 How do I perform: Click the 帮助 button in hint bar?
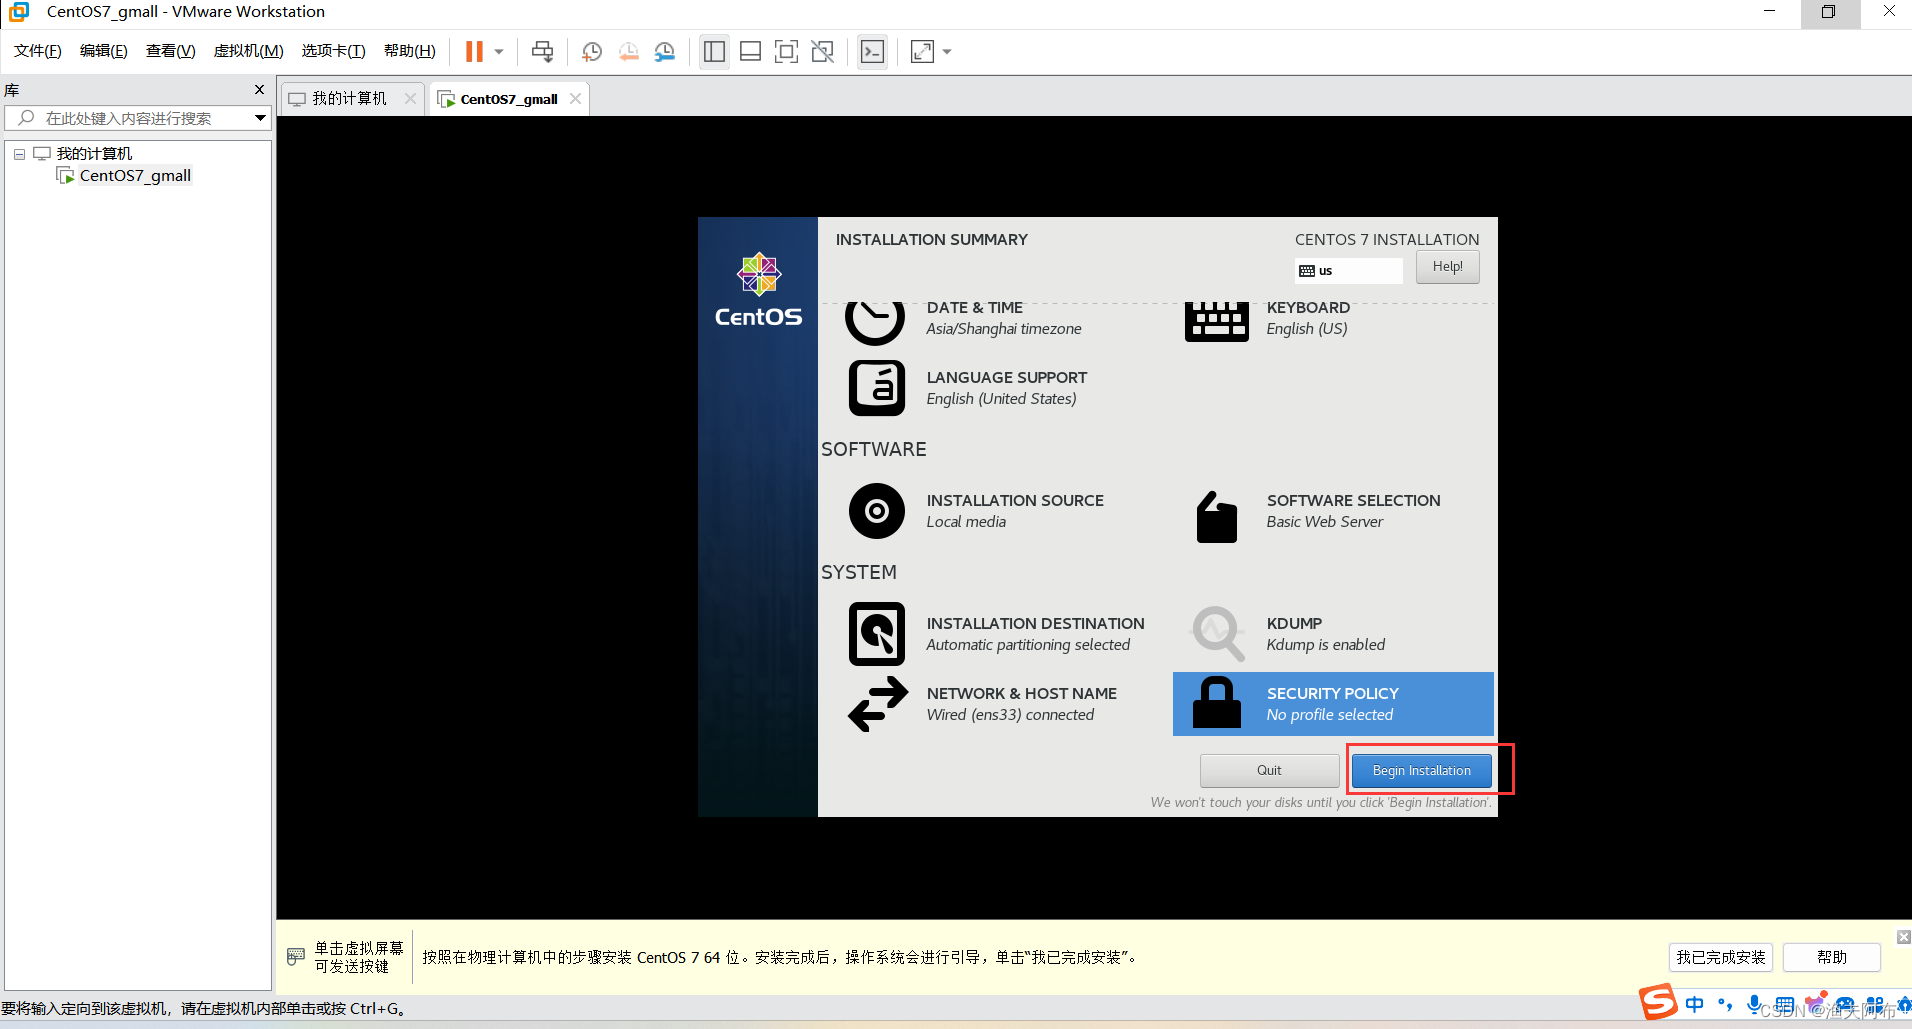(1832, 957)
